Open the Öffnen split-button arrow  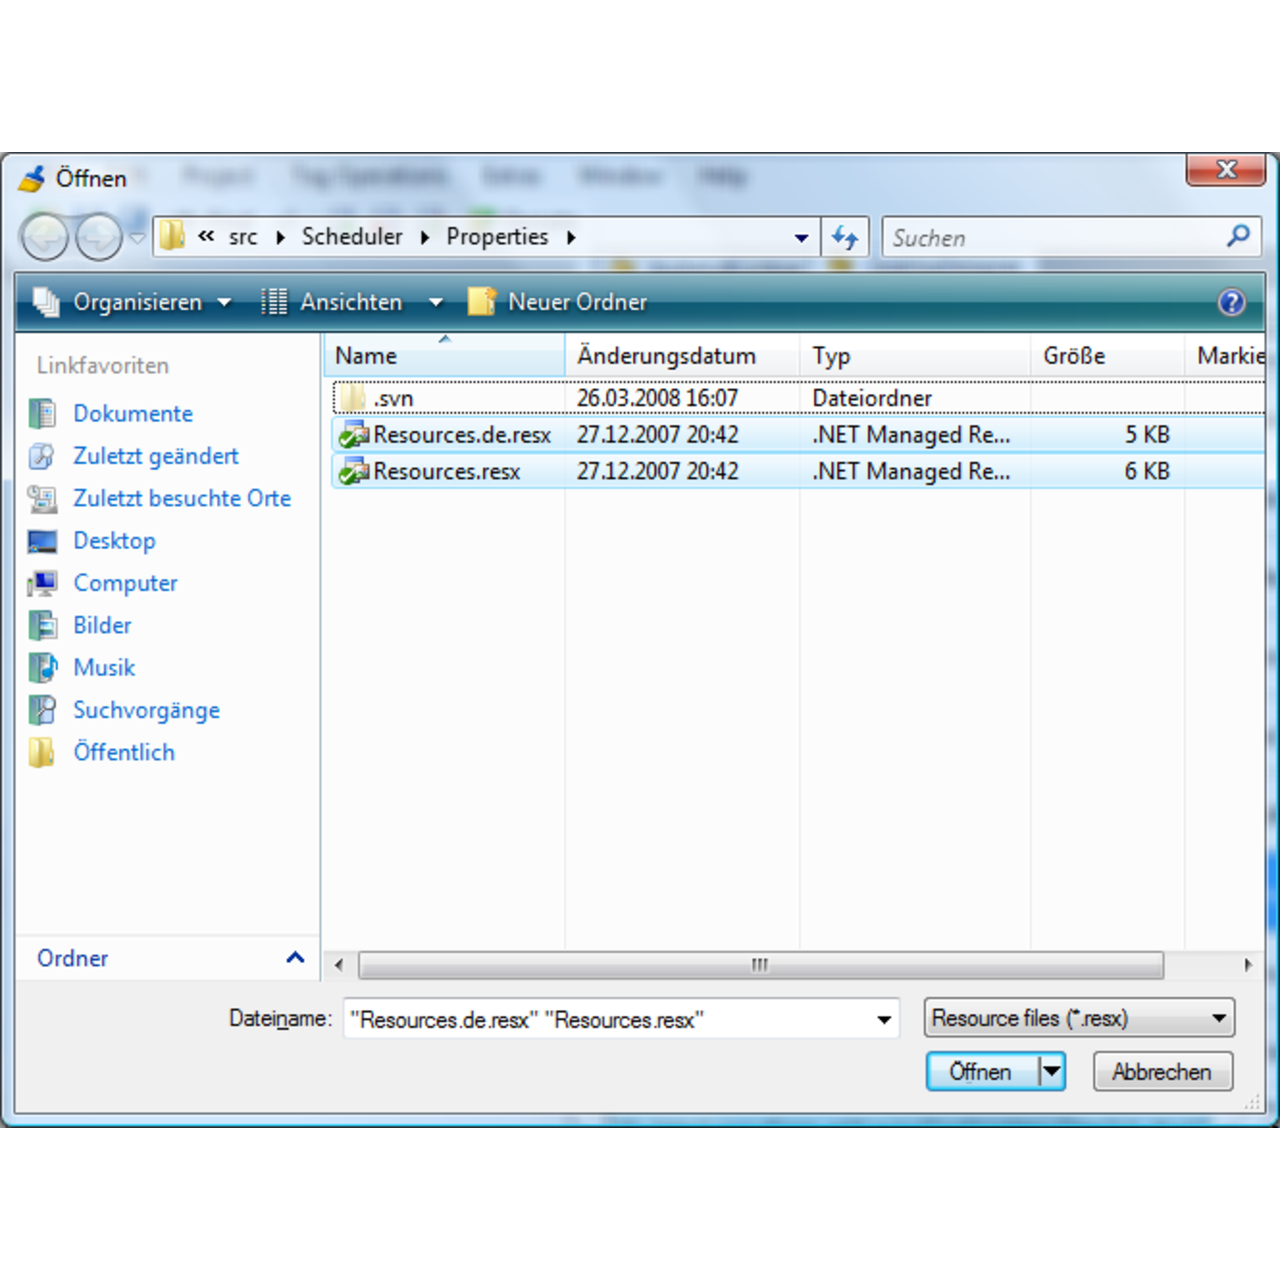tap(1052, 1071)
